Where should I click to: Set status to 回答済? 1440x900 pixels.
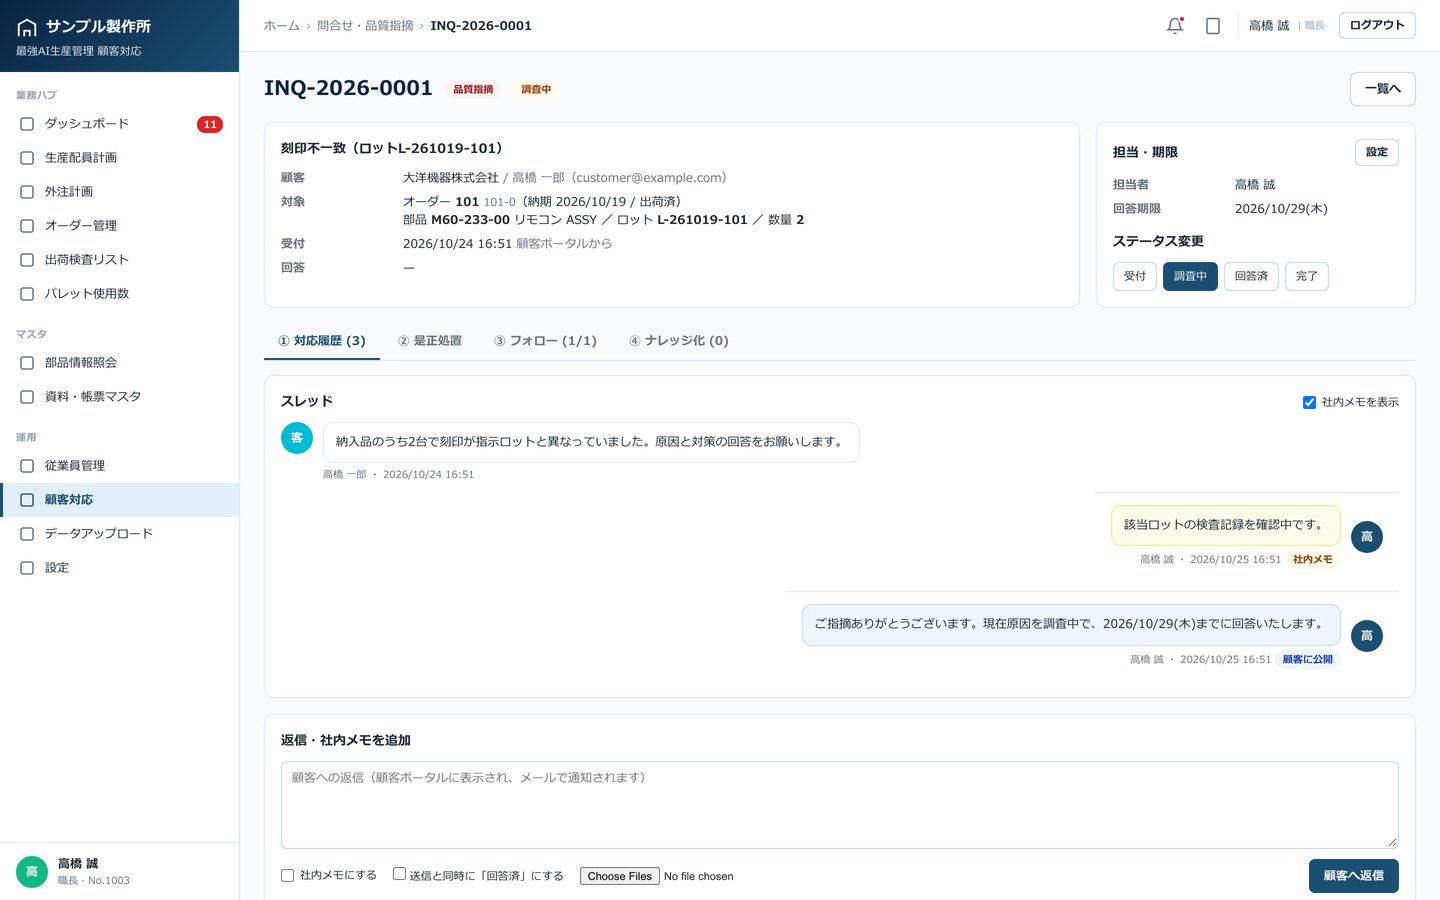coord(1251,276)
